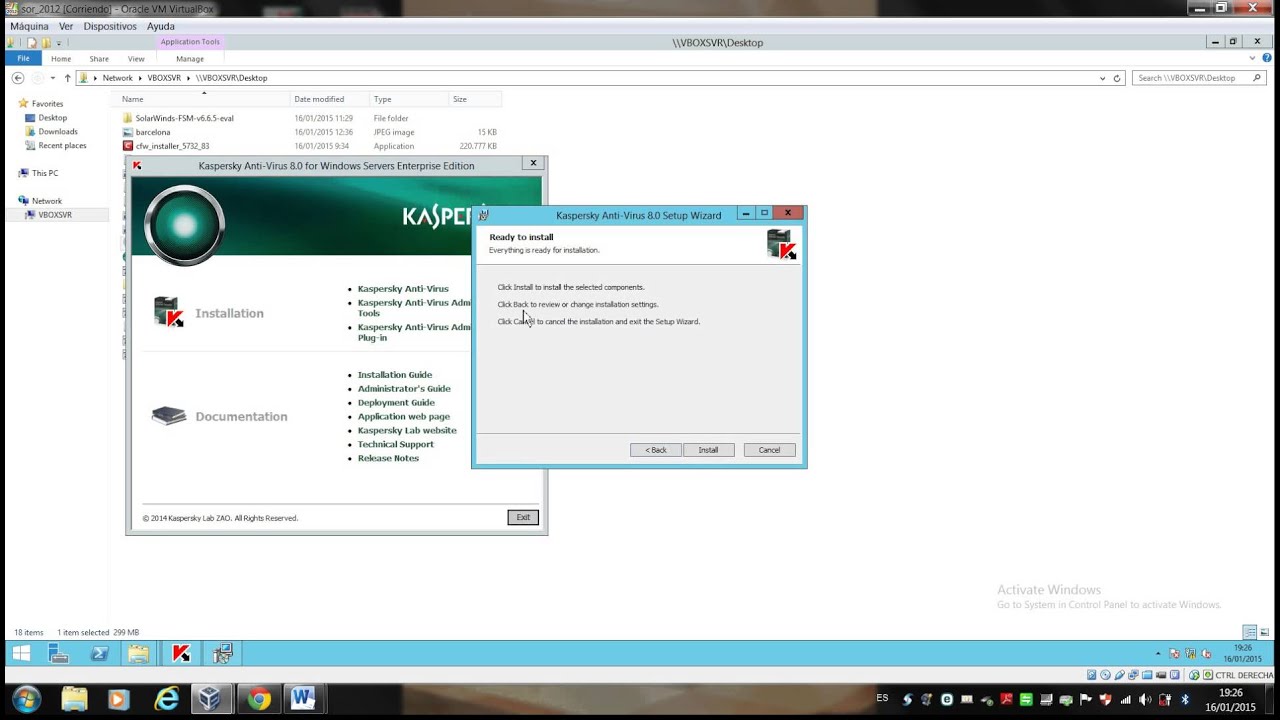Select Desktop in Favorites
Image resolution: width=1280 pixels, height=720 pixels.
point(52,118)
